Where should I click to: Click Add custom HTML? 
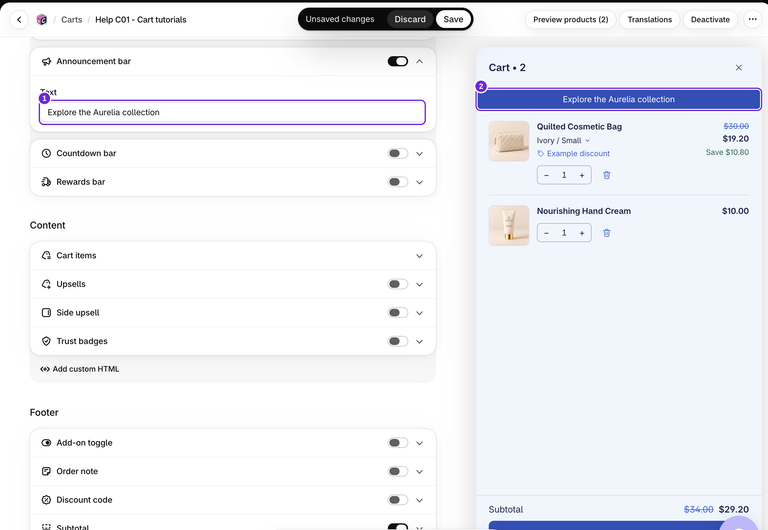[80, 369]
